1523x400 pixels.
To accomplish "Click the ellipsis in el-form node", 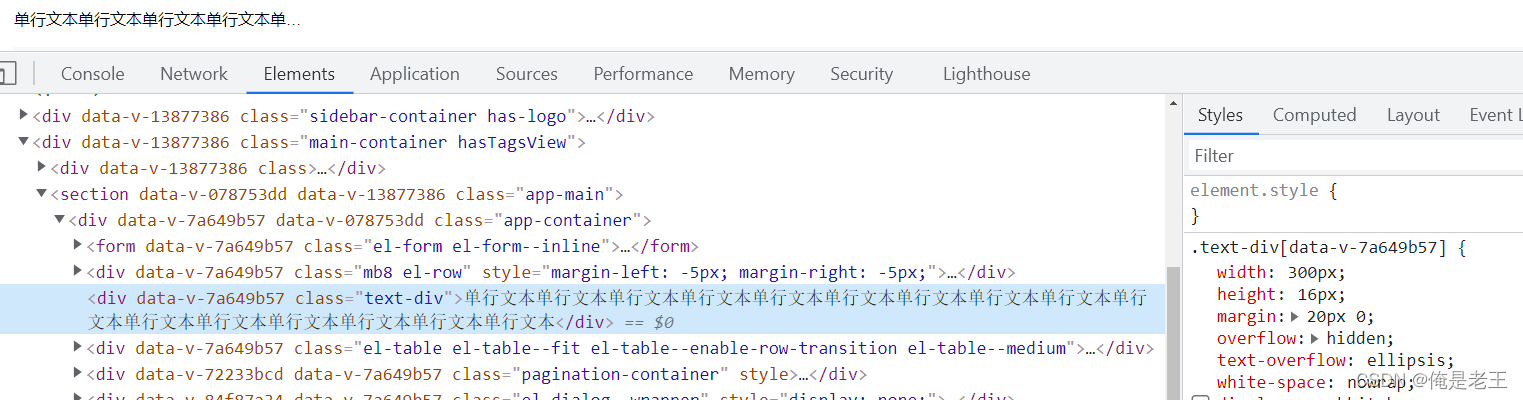I will tap(626, 246).
